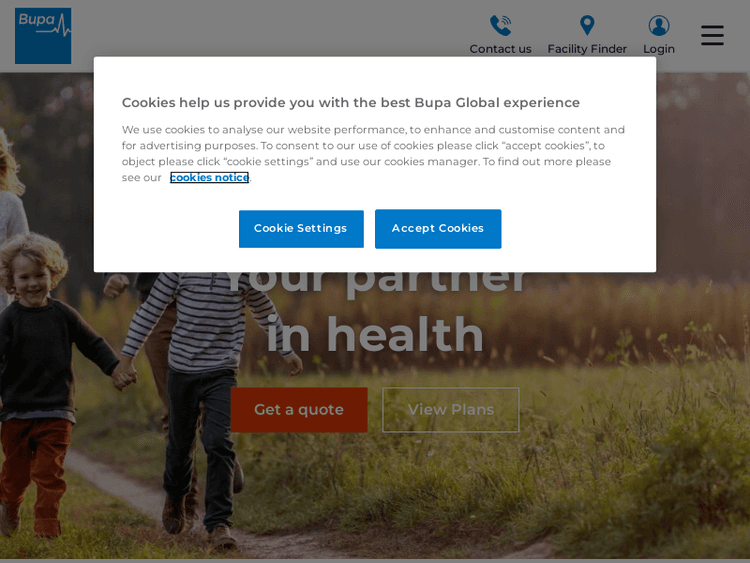Viewport: 750px width, 563px height.
Task: Click the Accept Cookies button
Action: (438, 229)
